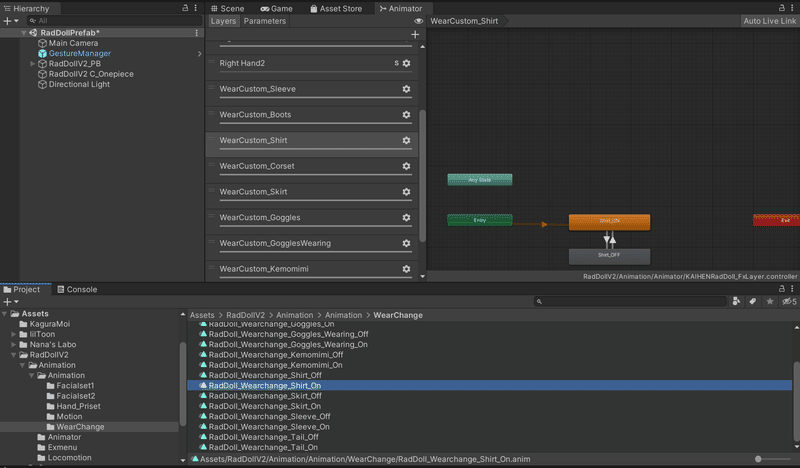Click the favorites star icon in Project
The width and height of the screenshot is (800, 468).
pos(770,302)
